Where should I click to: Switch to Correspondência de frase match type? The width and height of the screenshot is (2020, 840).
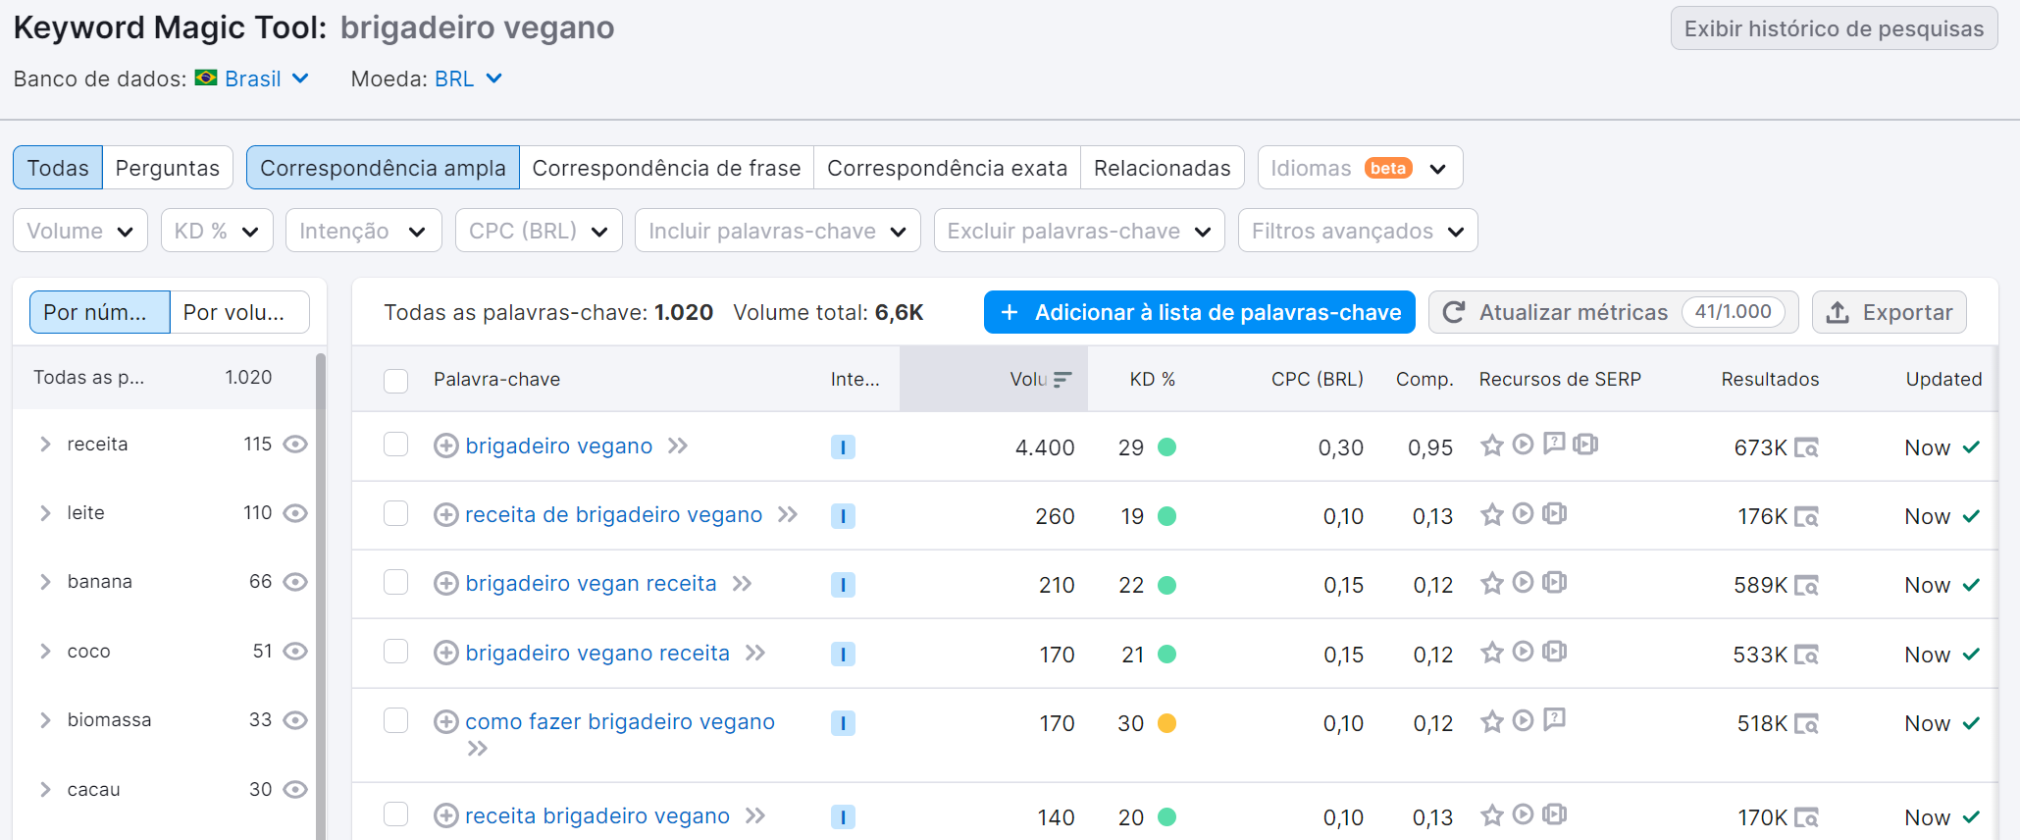[x=666, y=168]
